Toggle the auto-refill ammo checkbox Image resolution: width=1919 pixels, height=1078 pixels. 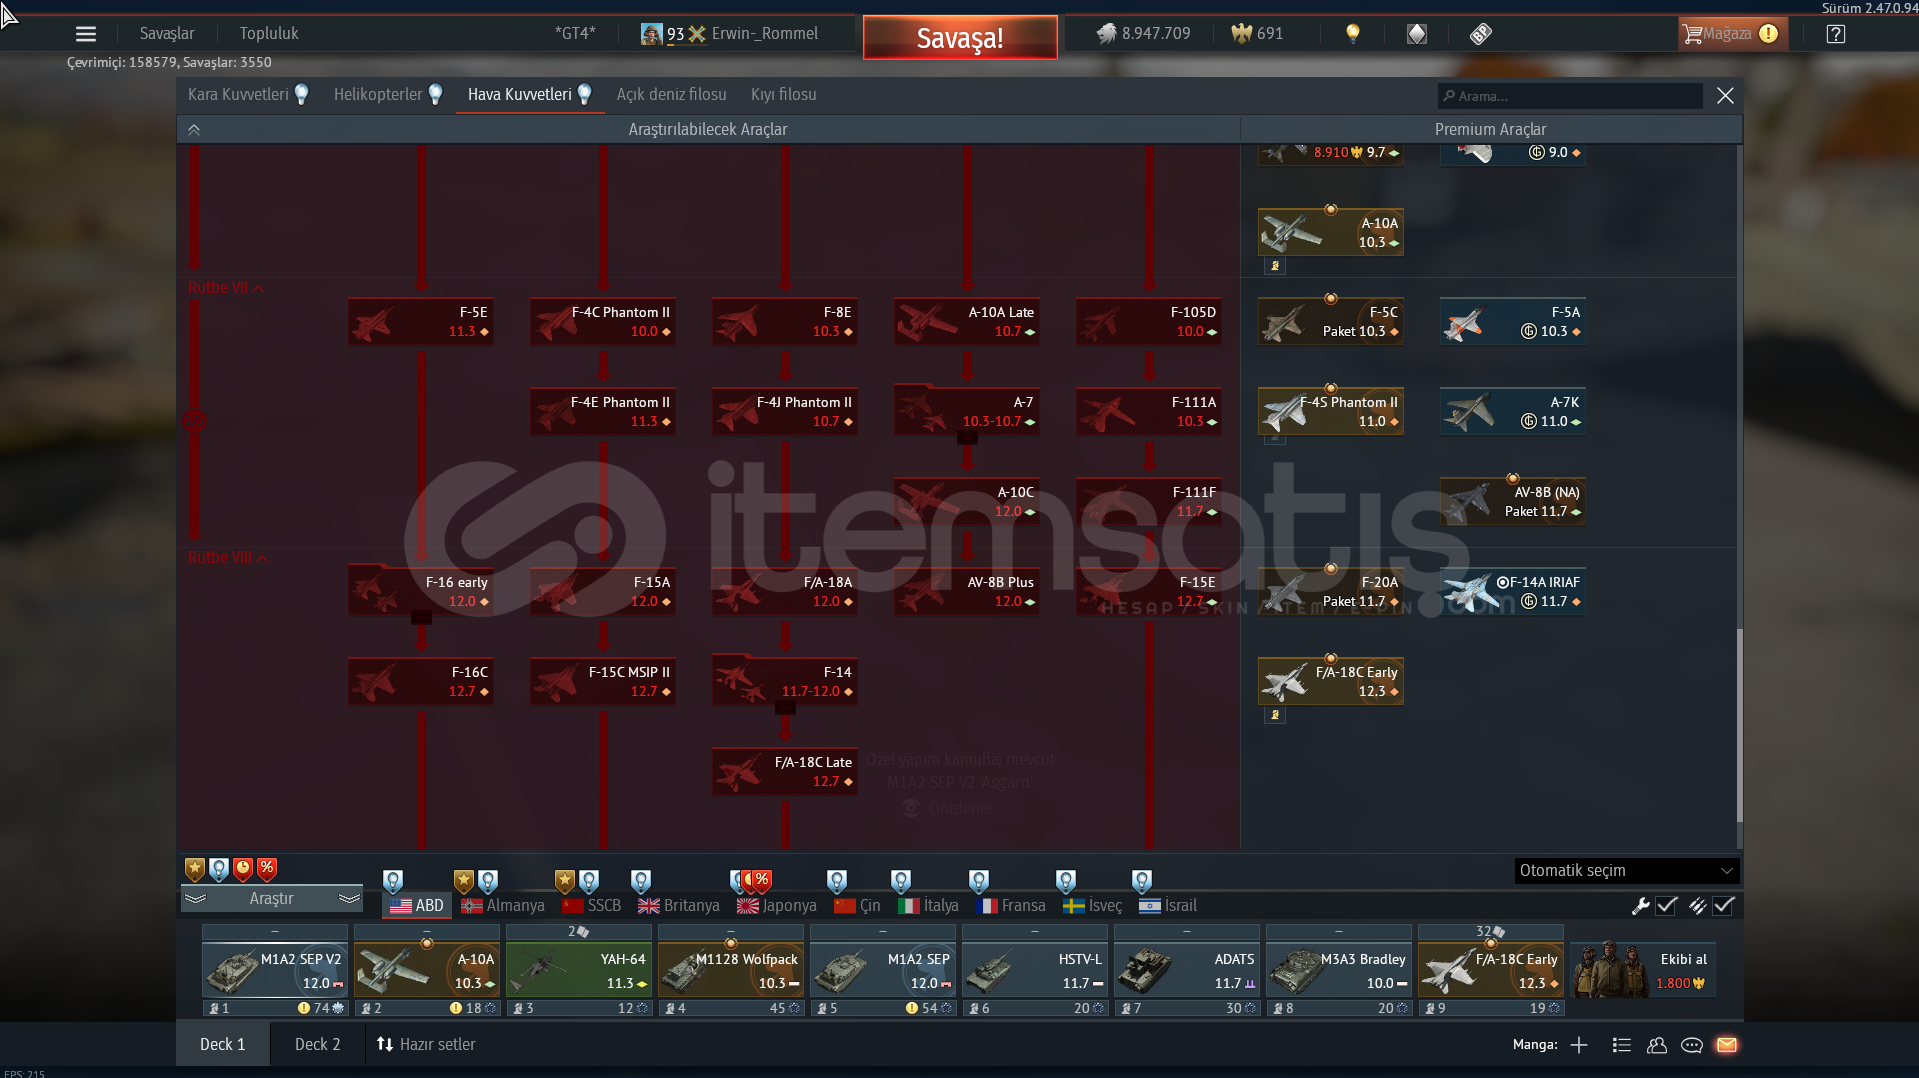(1723, 906)
